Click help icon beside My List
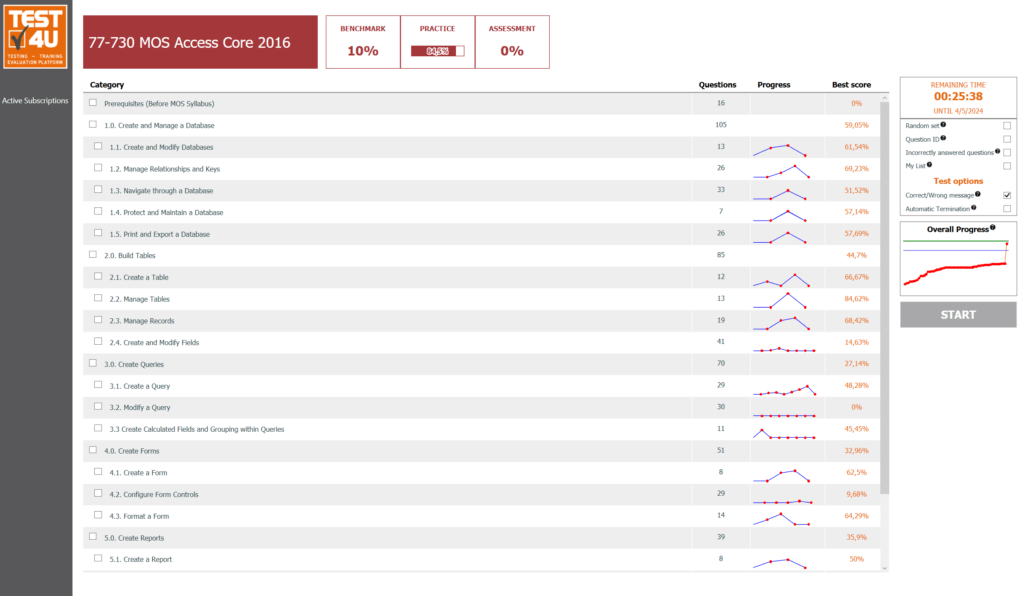Screen dimensions: 1024x596 tap(930, 165)
